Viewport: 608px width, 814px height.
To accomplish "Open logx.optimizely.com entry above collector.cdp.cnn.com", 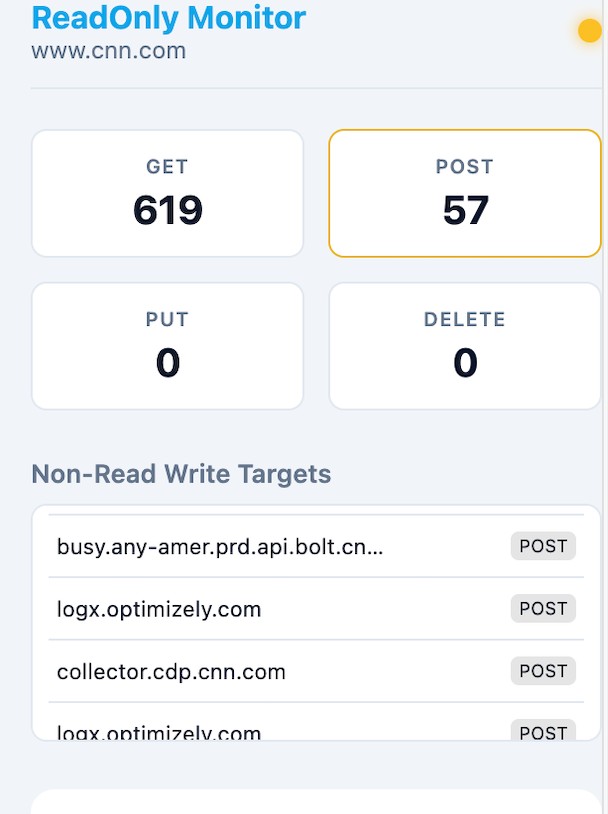I will coord(159,609).
